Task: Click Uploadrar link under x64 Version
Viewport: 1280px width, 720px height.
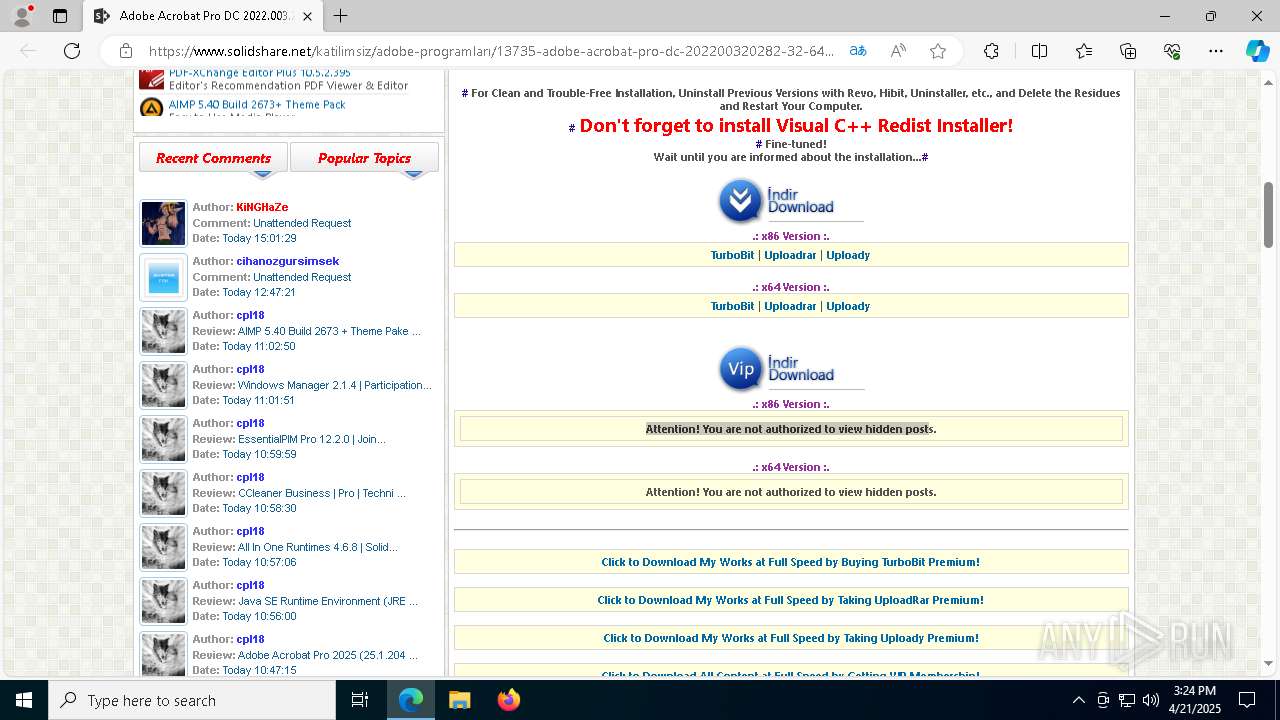Action: pos(790,306)
